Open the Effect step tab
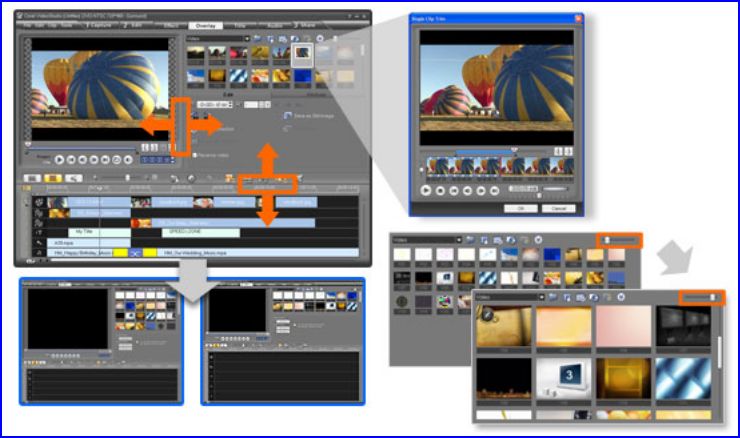 pos(171,25)
